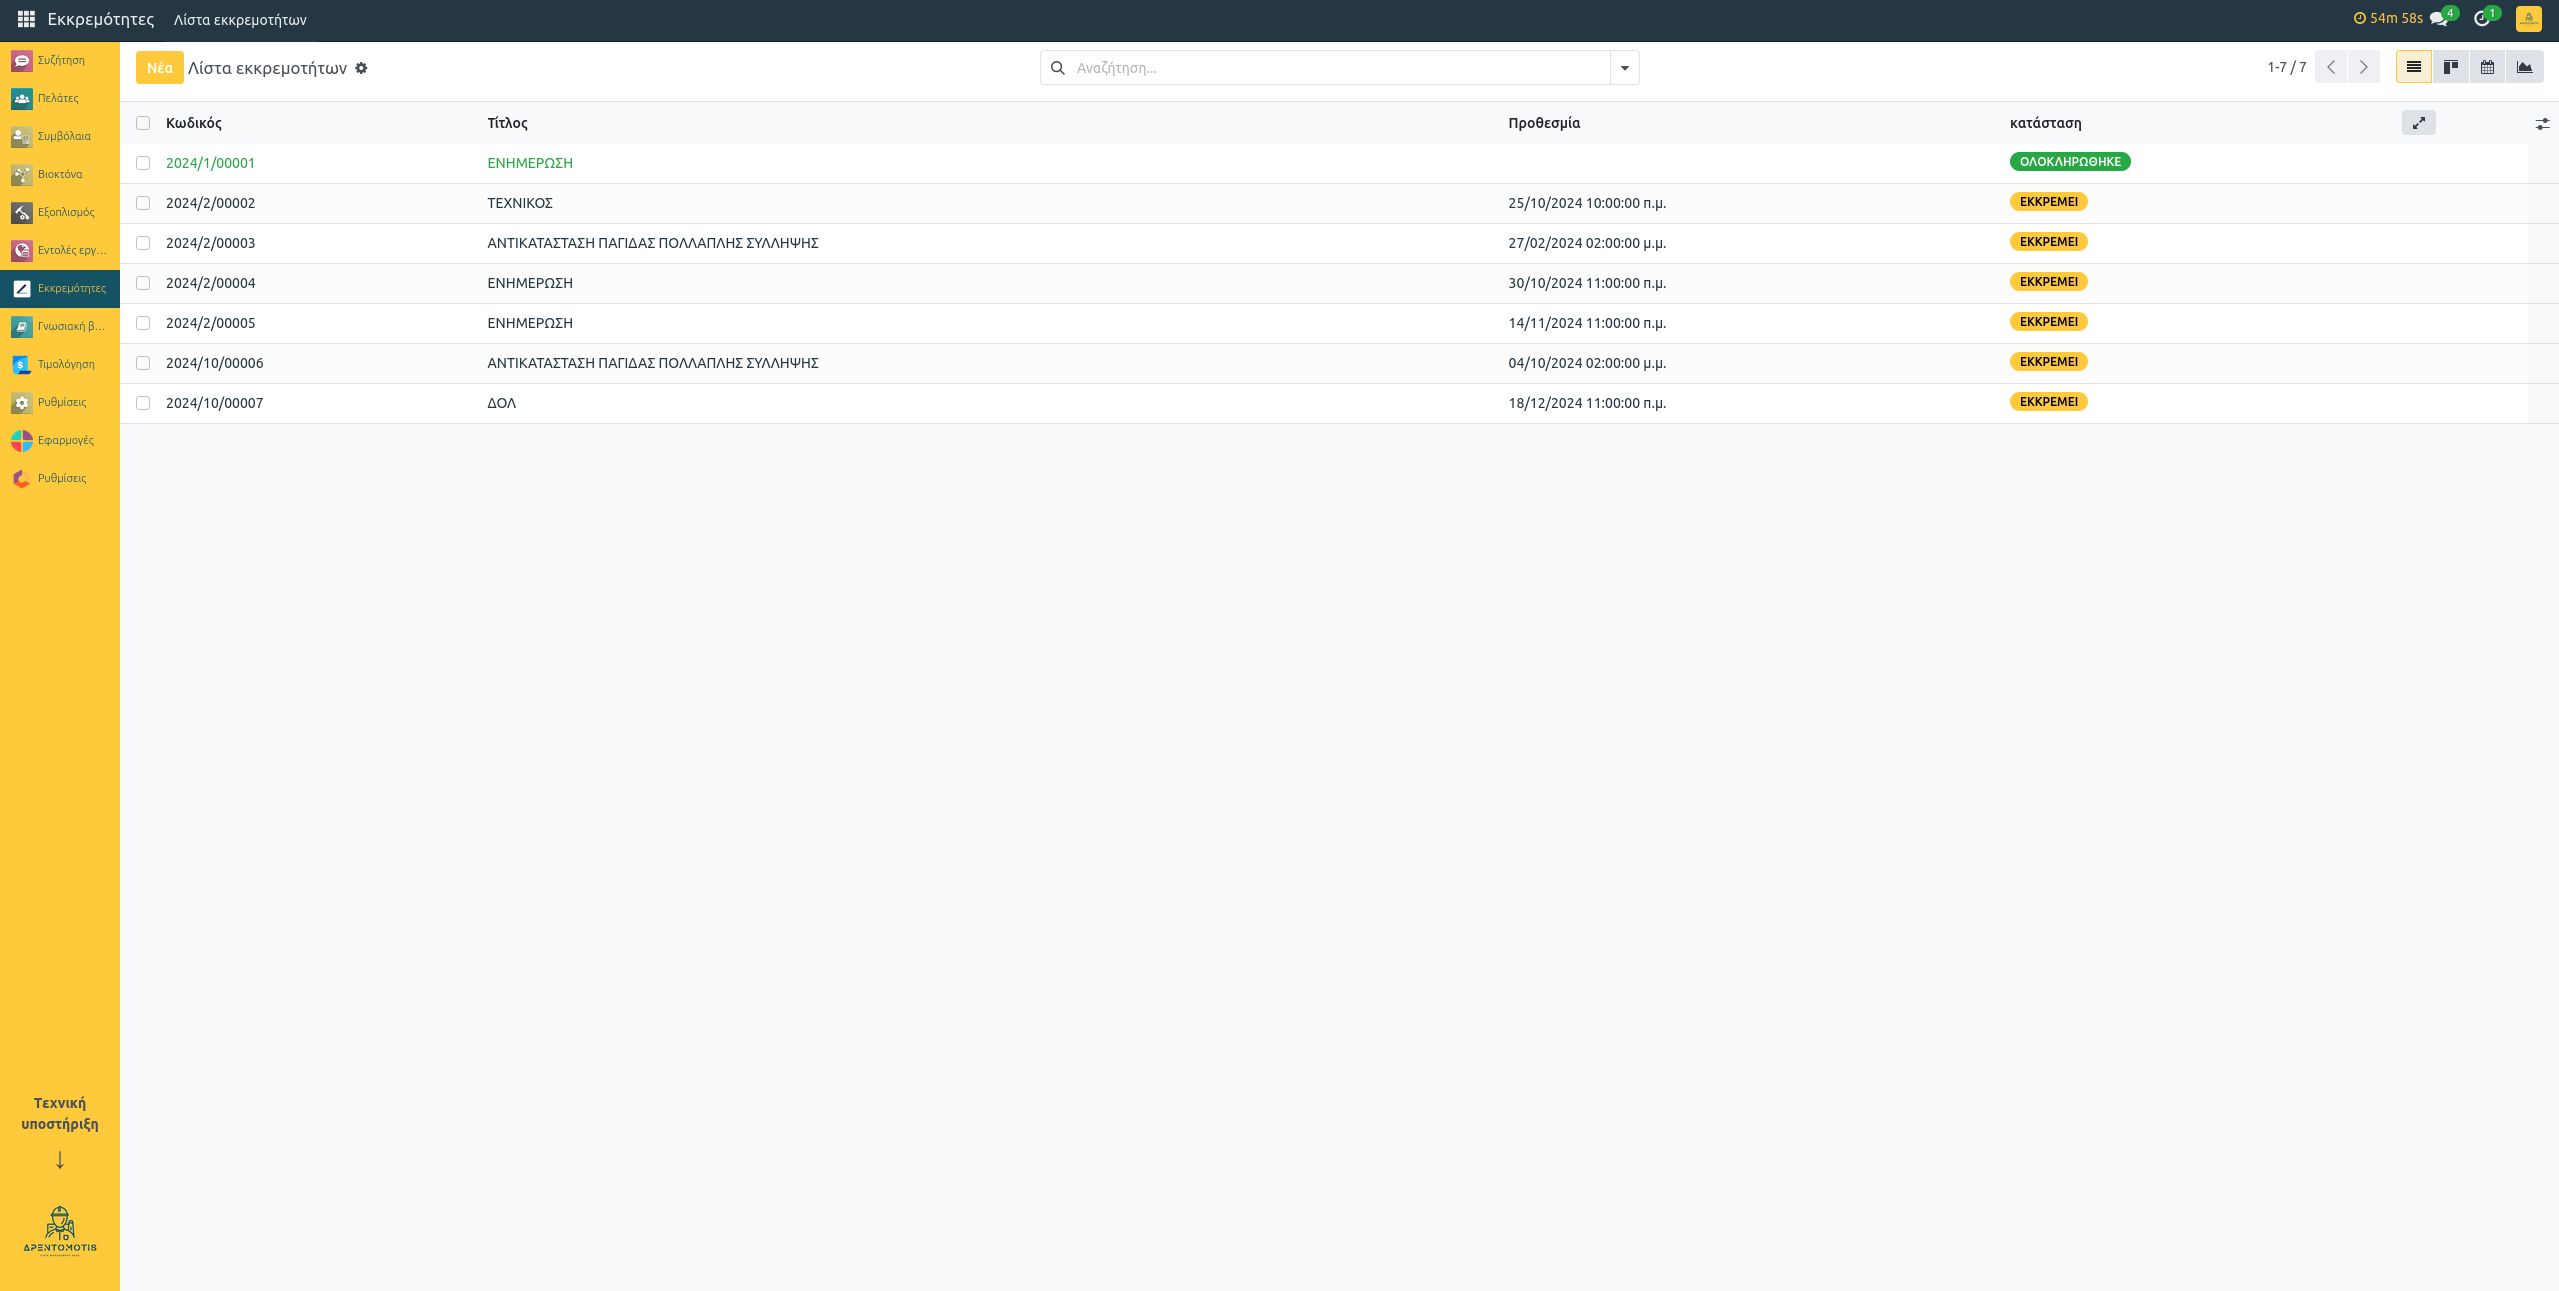Click the title ΔΟΛ
2559x1291 pixels.
[502, 403]
